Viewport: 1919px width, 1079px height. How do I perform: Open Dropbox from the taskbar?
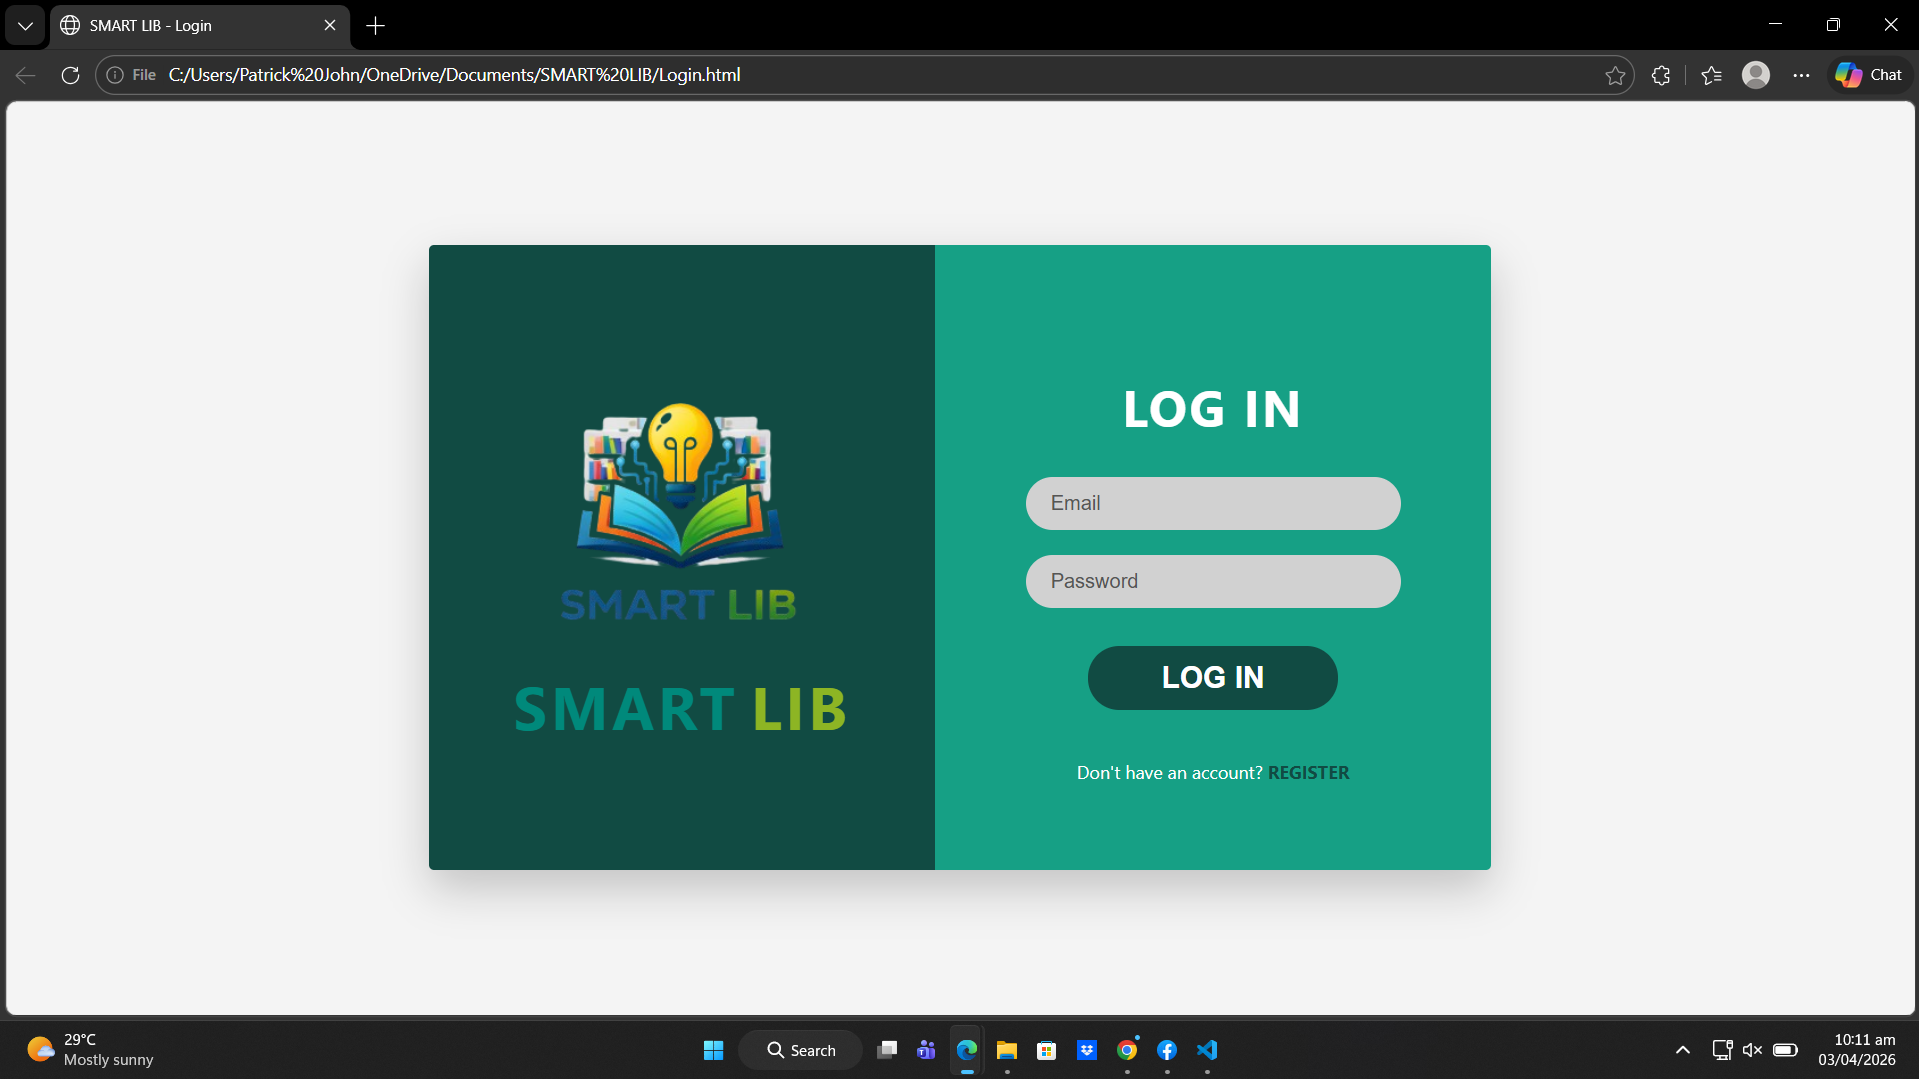[1086, 1050]
